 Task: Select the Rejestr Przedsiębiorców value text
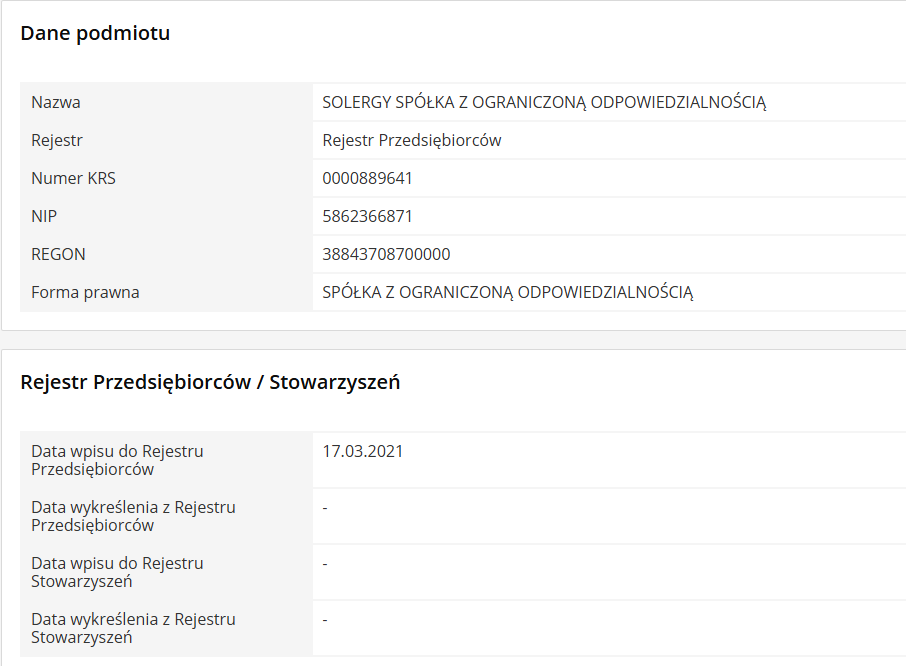412,140
